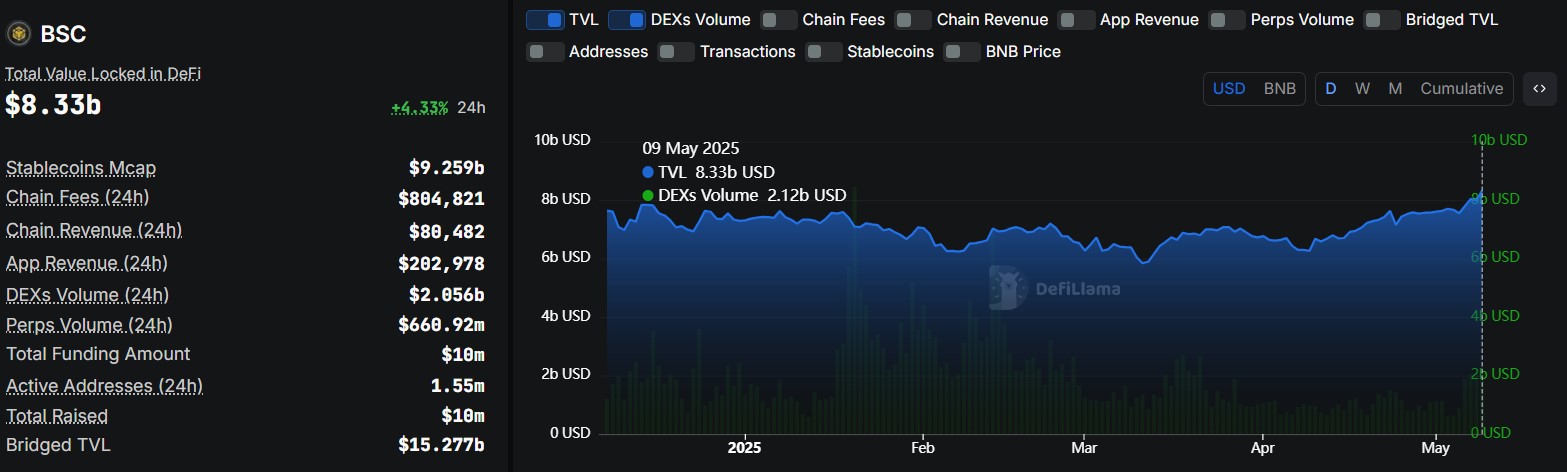Show Transactions on the chart
Image resolution: width=1567 pixels, height=472 pixels.
coord(676,51)
